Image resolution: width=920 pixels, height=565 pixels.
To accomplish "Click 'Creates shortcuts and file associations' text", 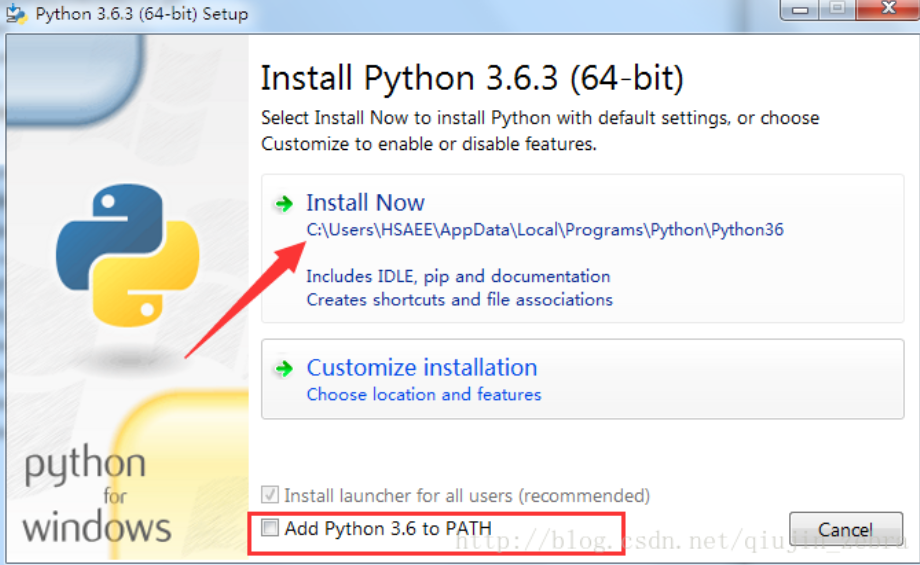I will point(459,300).
